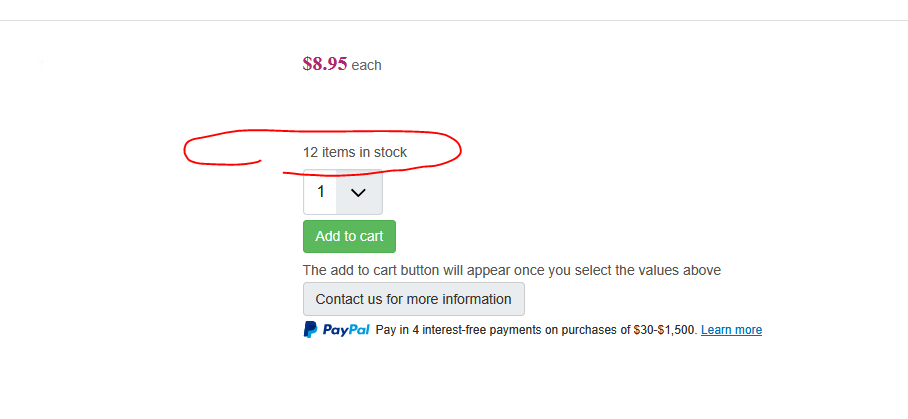
Task: Click the horizontal divider line at top
Action: [454, 20]
